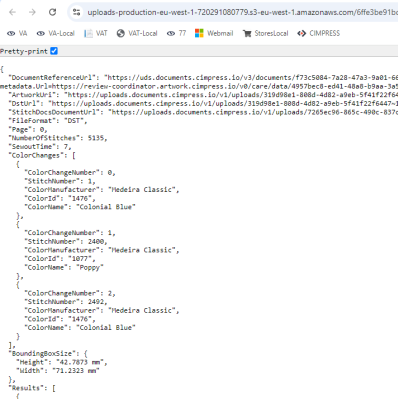Open the VA-Local bookmark

[56, 33]
